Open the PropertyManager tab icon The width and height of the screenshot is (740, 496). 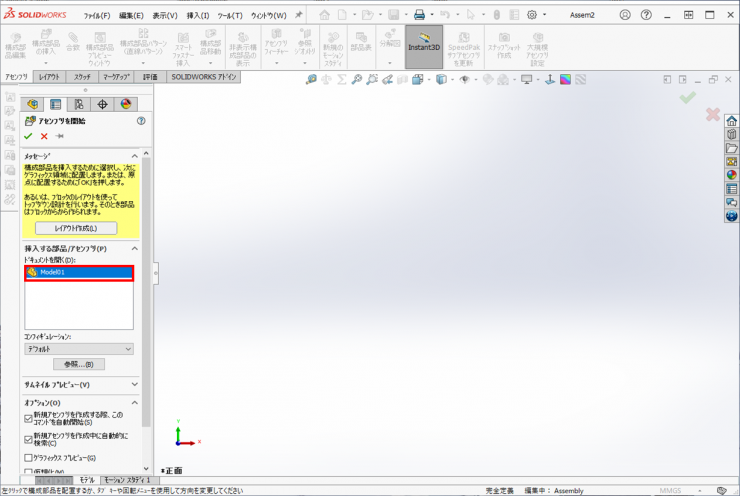pyautogui.click(x=56, y=104)
